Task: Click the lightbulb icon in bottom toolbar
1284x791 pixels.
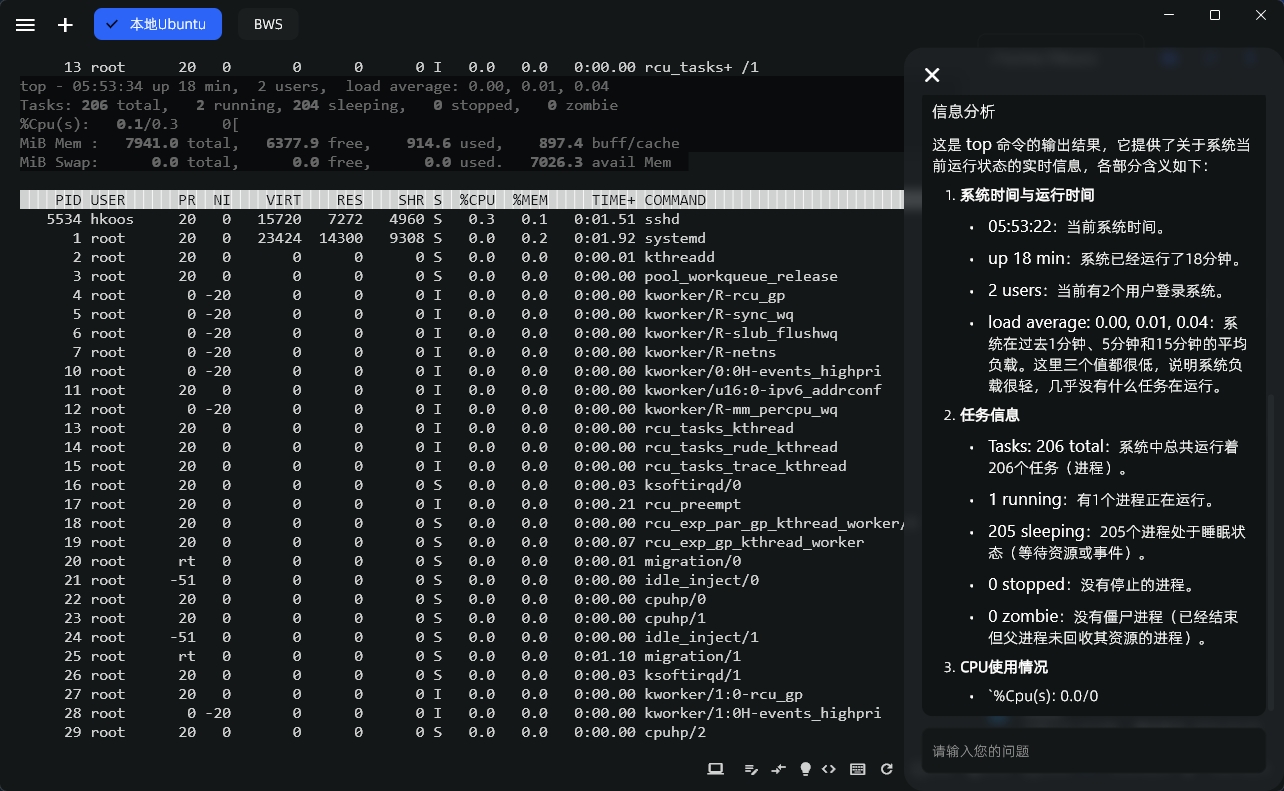Action: point(805,769)
